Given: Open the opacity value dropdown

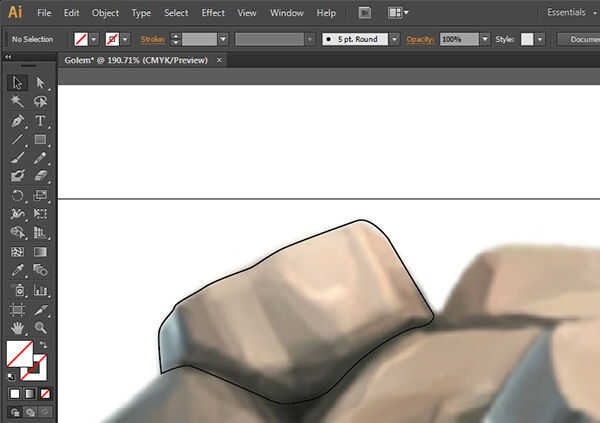Looking at the screenshot, I should 485,39.
